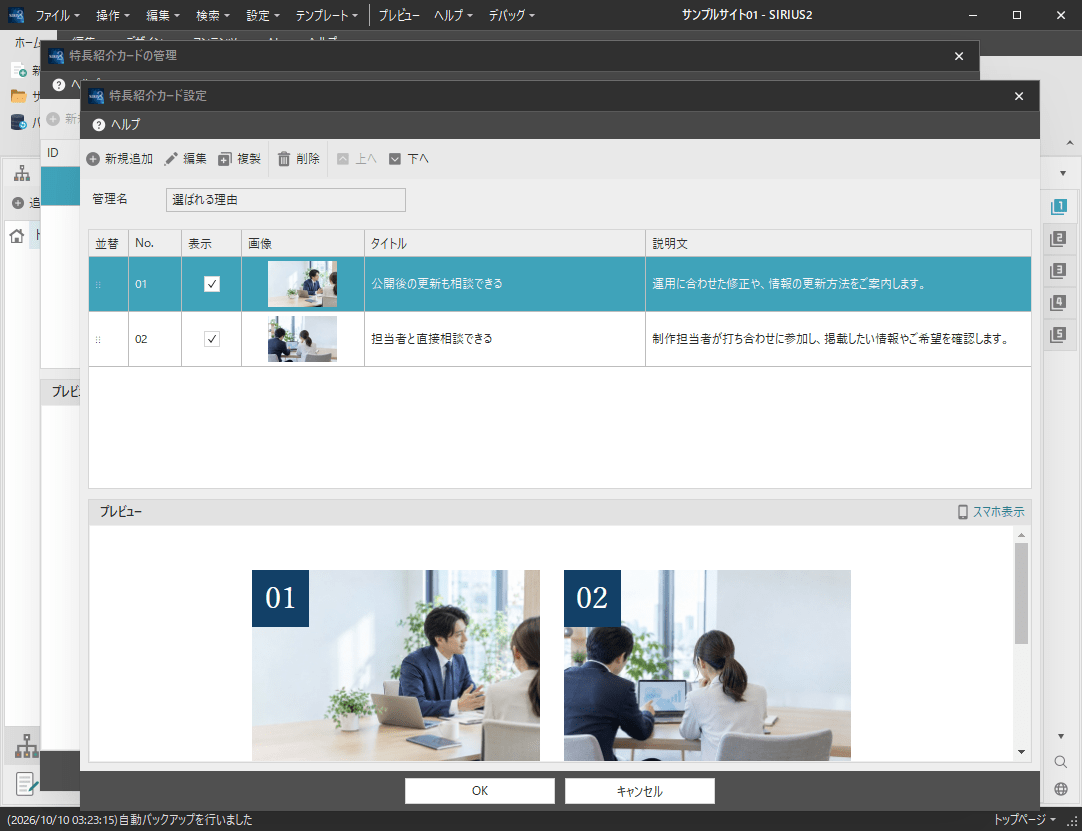Click description starting 制作担当者が打ち合わせに参加し

click(x=832, y=339)
